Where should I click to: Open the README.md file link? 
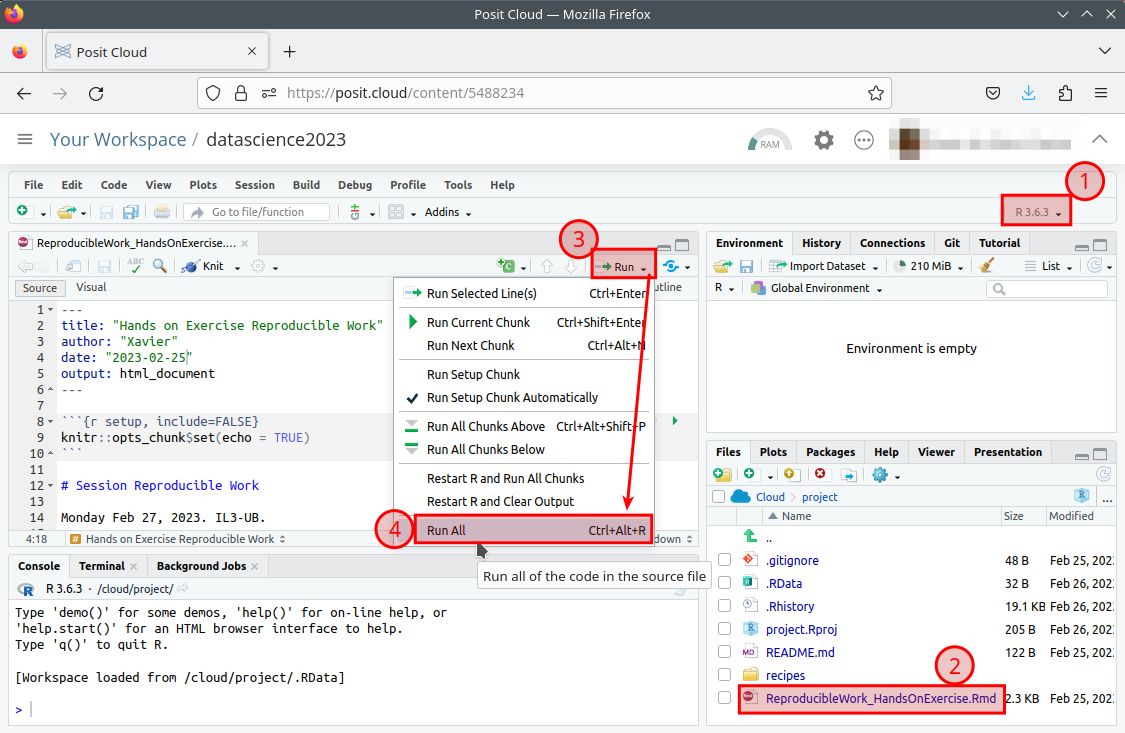pos(800,652)
